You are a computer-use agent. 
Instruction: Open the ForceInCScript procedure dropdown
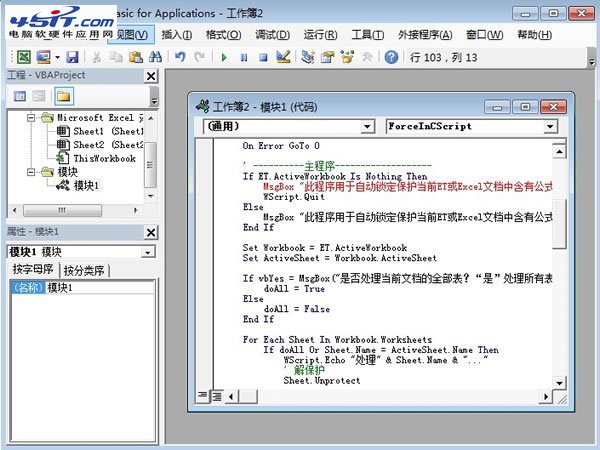pyautogui.click(x=550, y=126)
